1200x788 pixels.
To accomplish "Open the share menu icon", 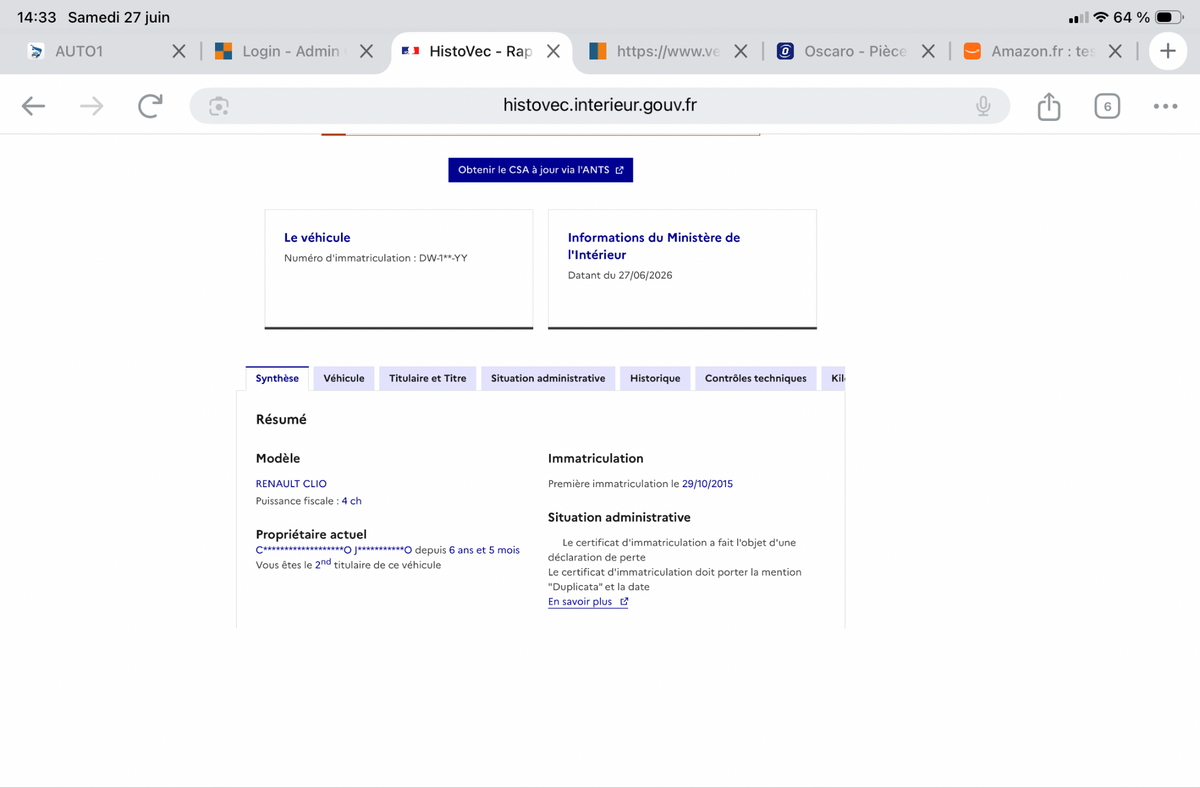I will (1049, 106).
